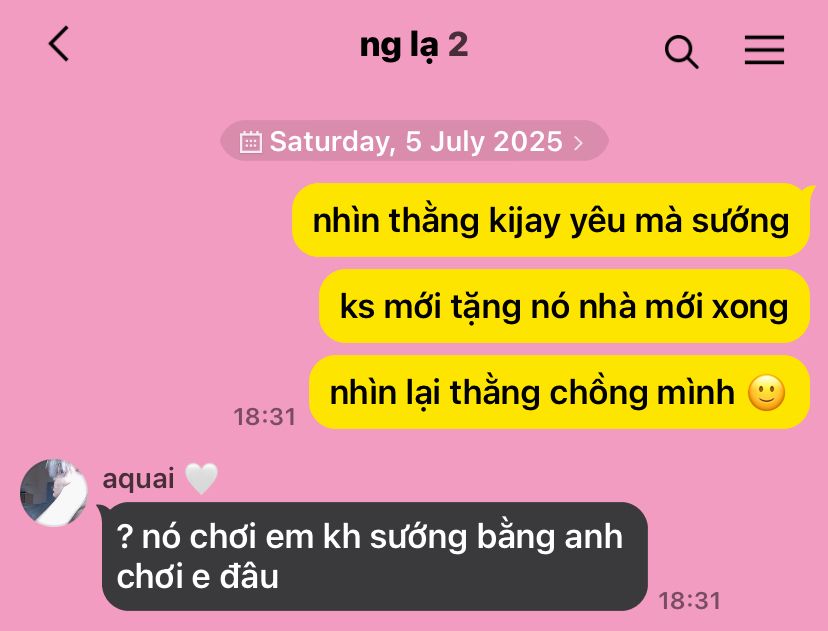Click the question mark starting aquai's reply
This screenshot has width=828, height=631.
(x=124, y=536)
